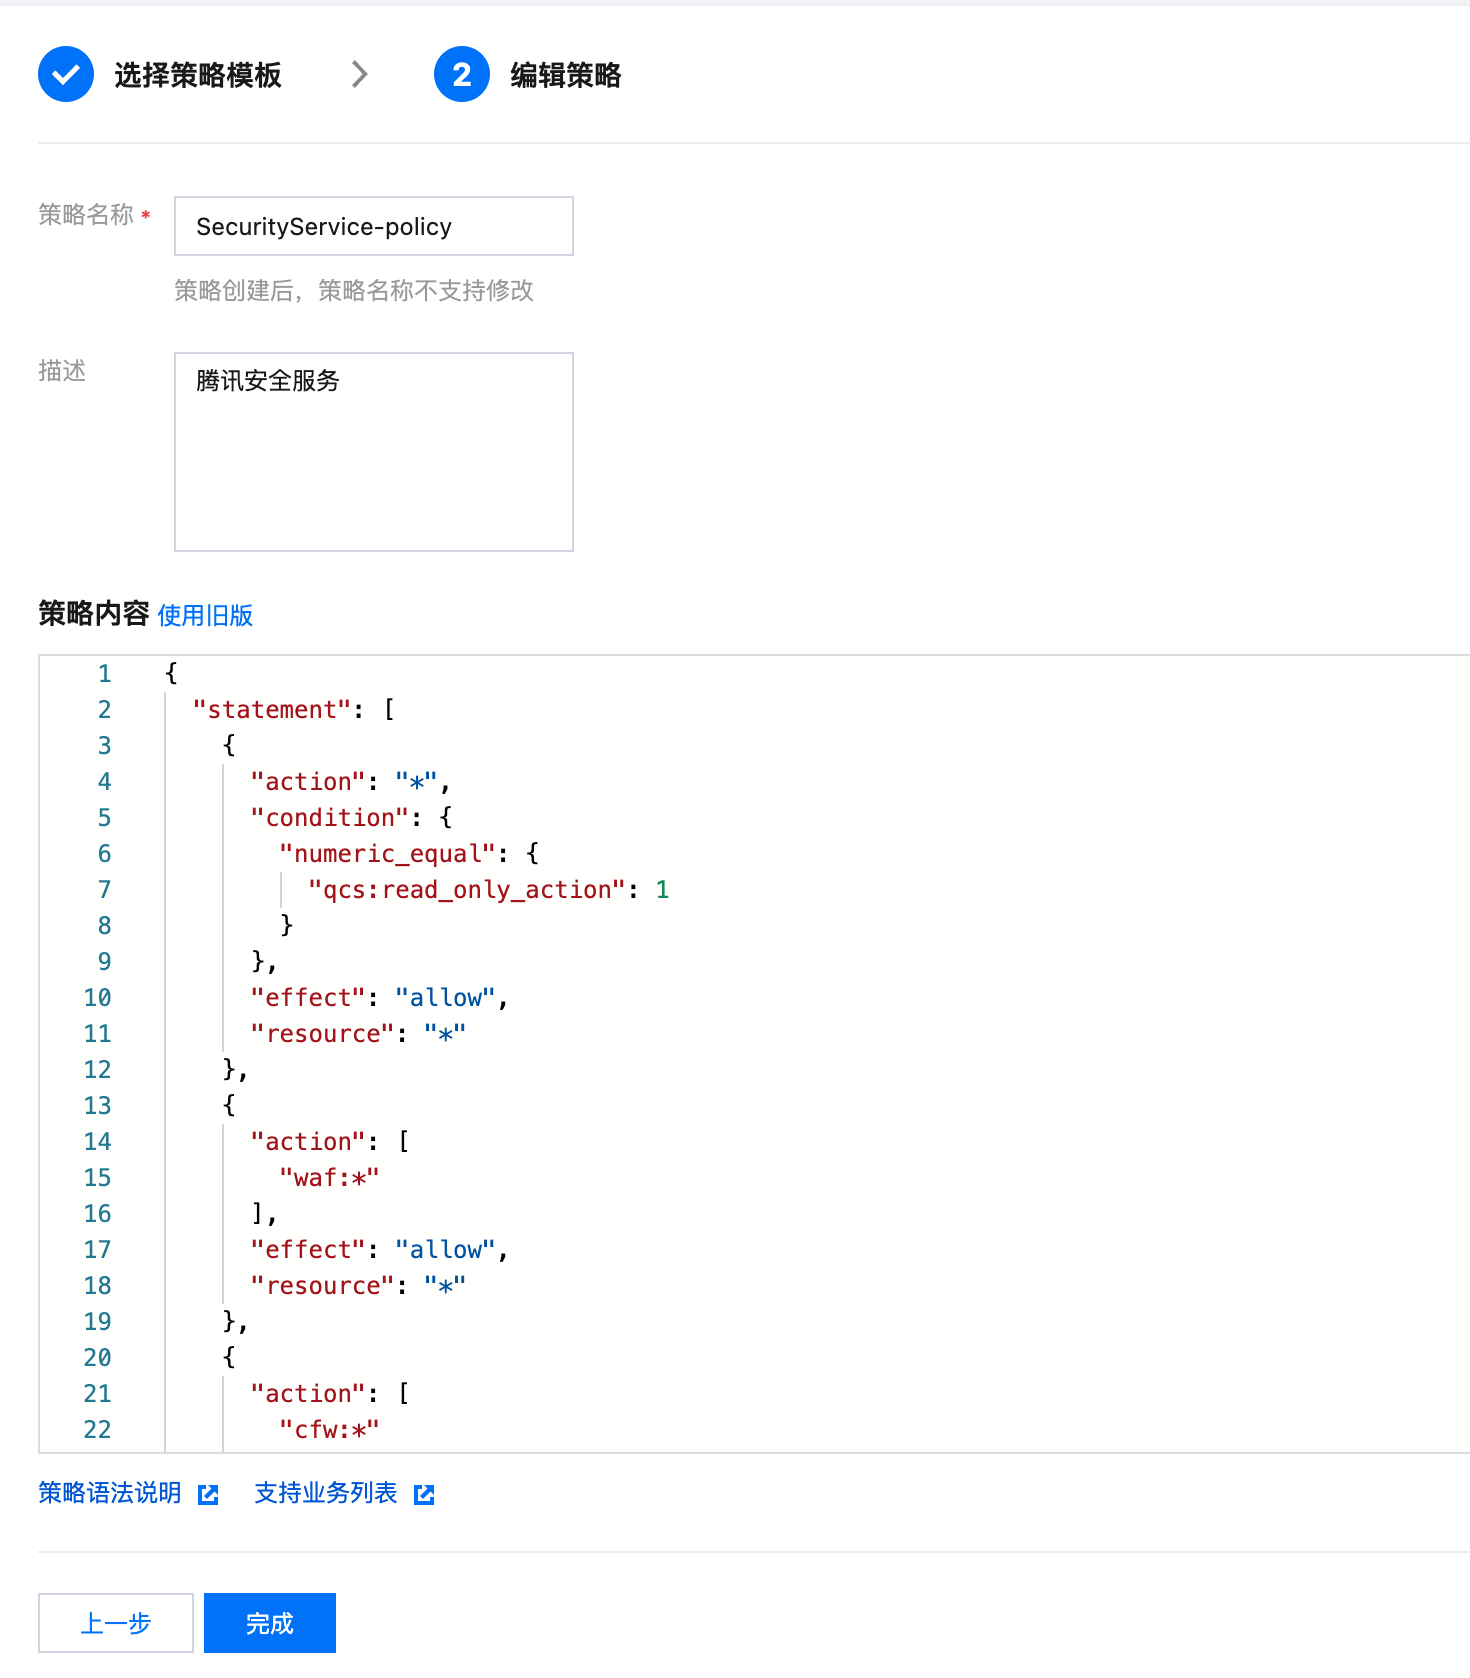Image resolution: width=1470 pixels, height=1678 pixels.
Task: Select the 选择策略模板 step label
Action: [198, 75]
